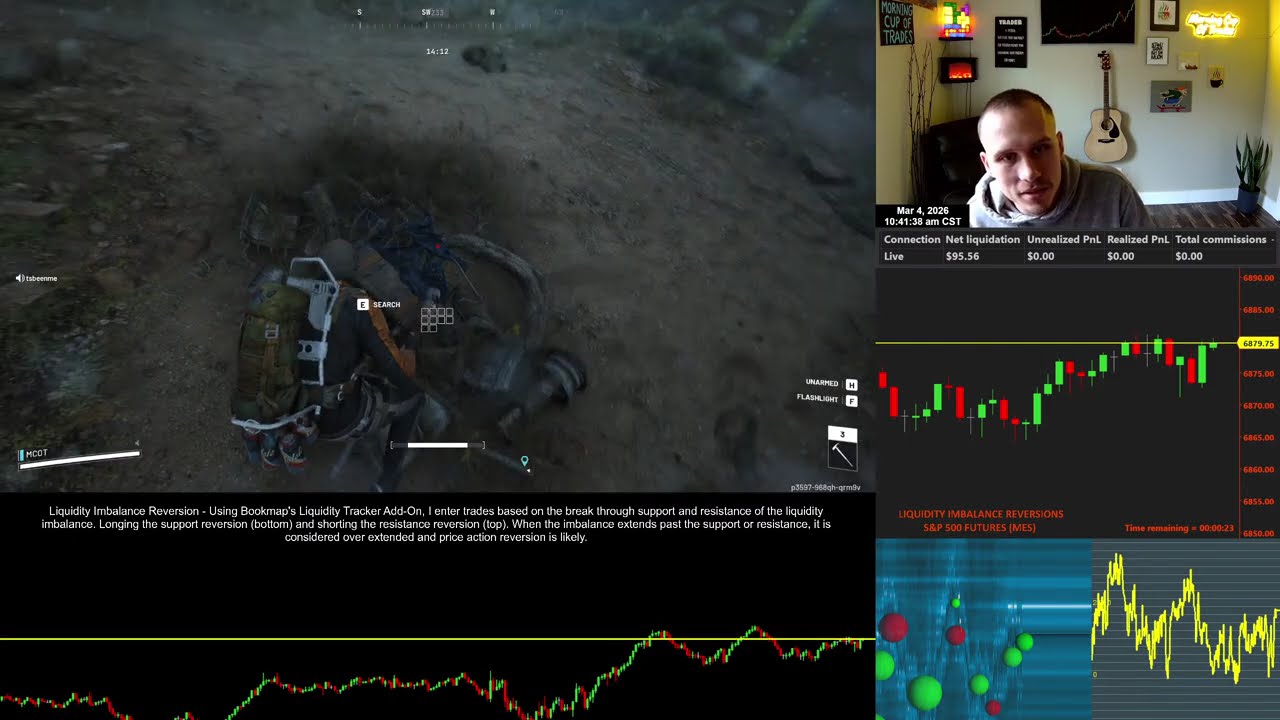Viewport: 1280px width, 720px height.
Task: Click the MCOT player name label
Action: coord(36,454)
